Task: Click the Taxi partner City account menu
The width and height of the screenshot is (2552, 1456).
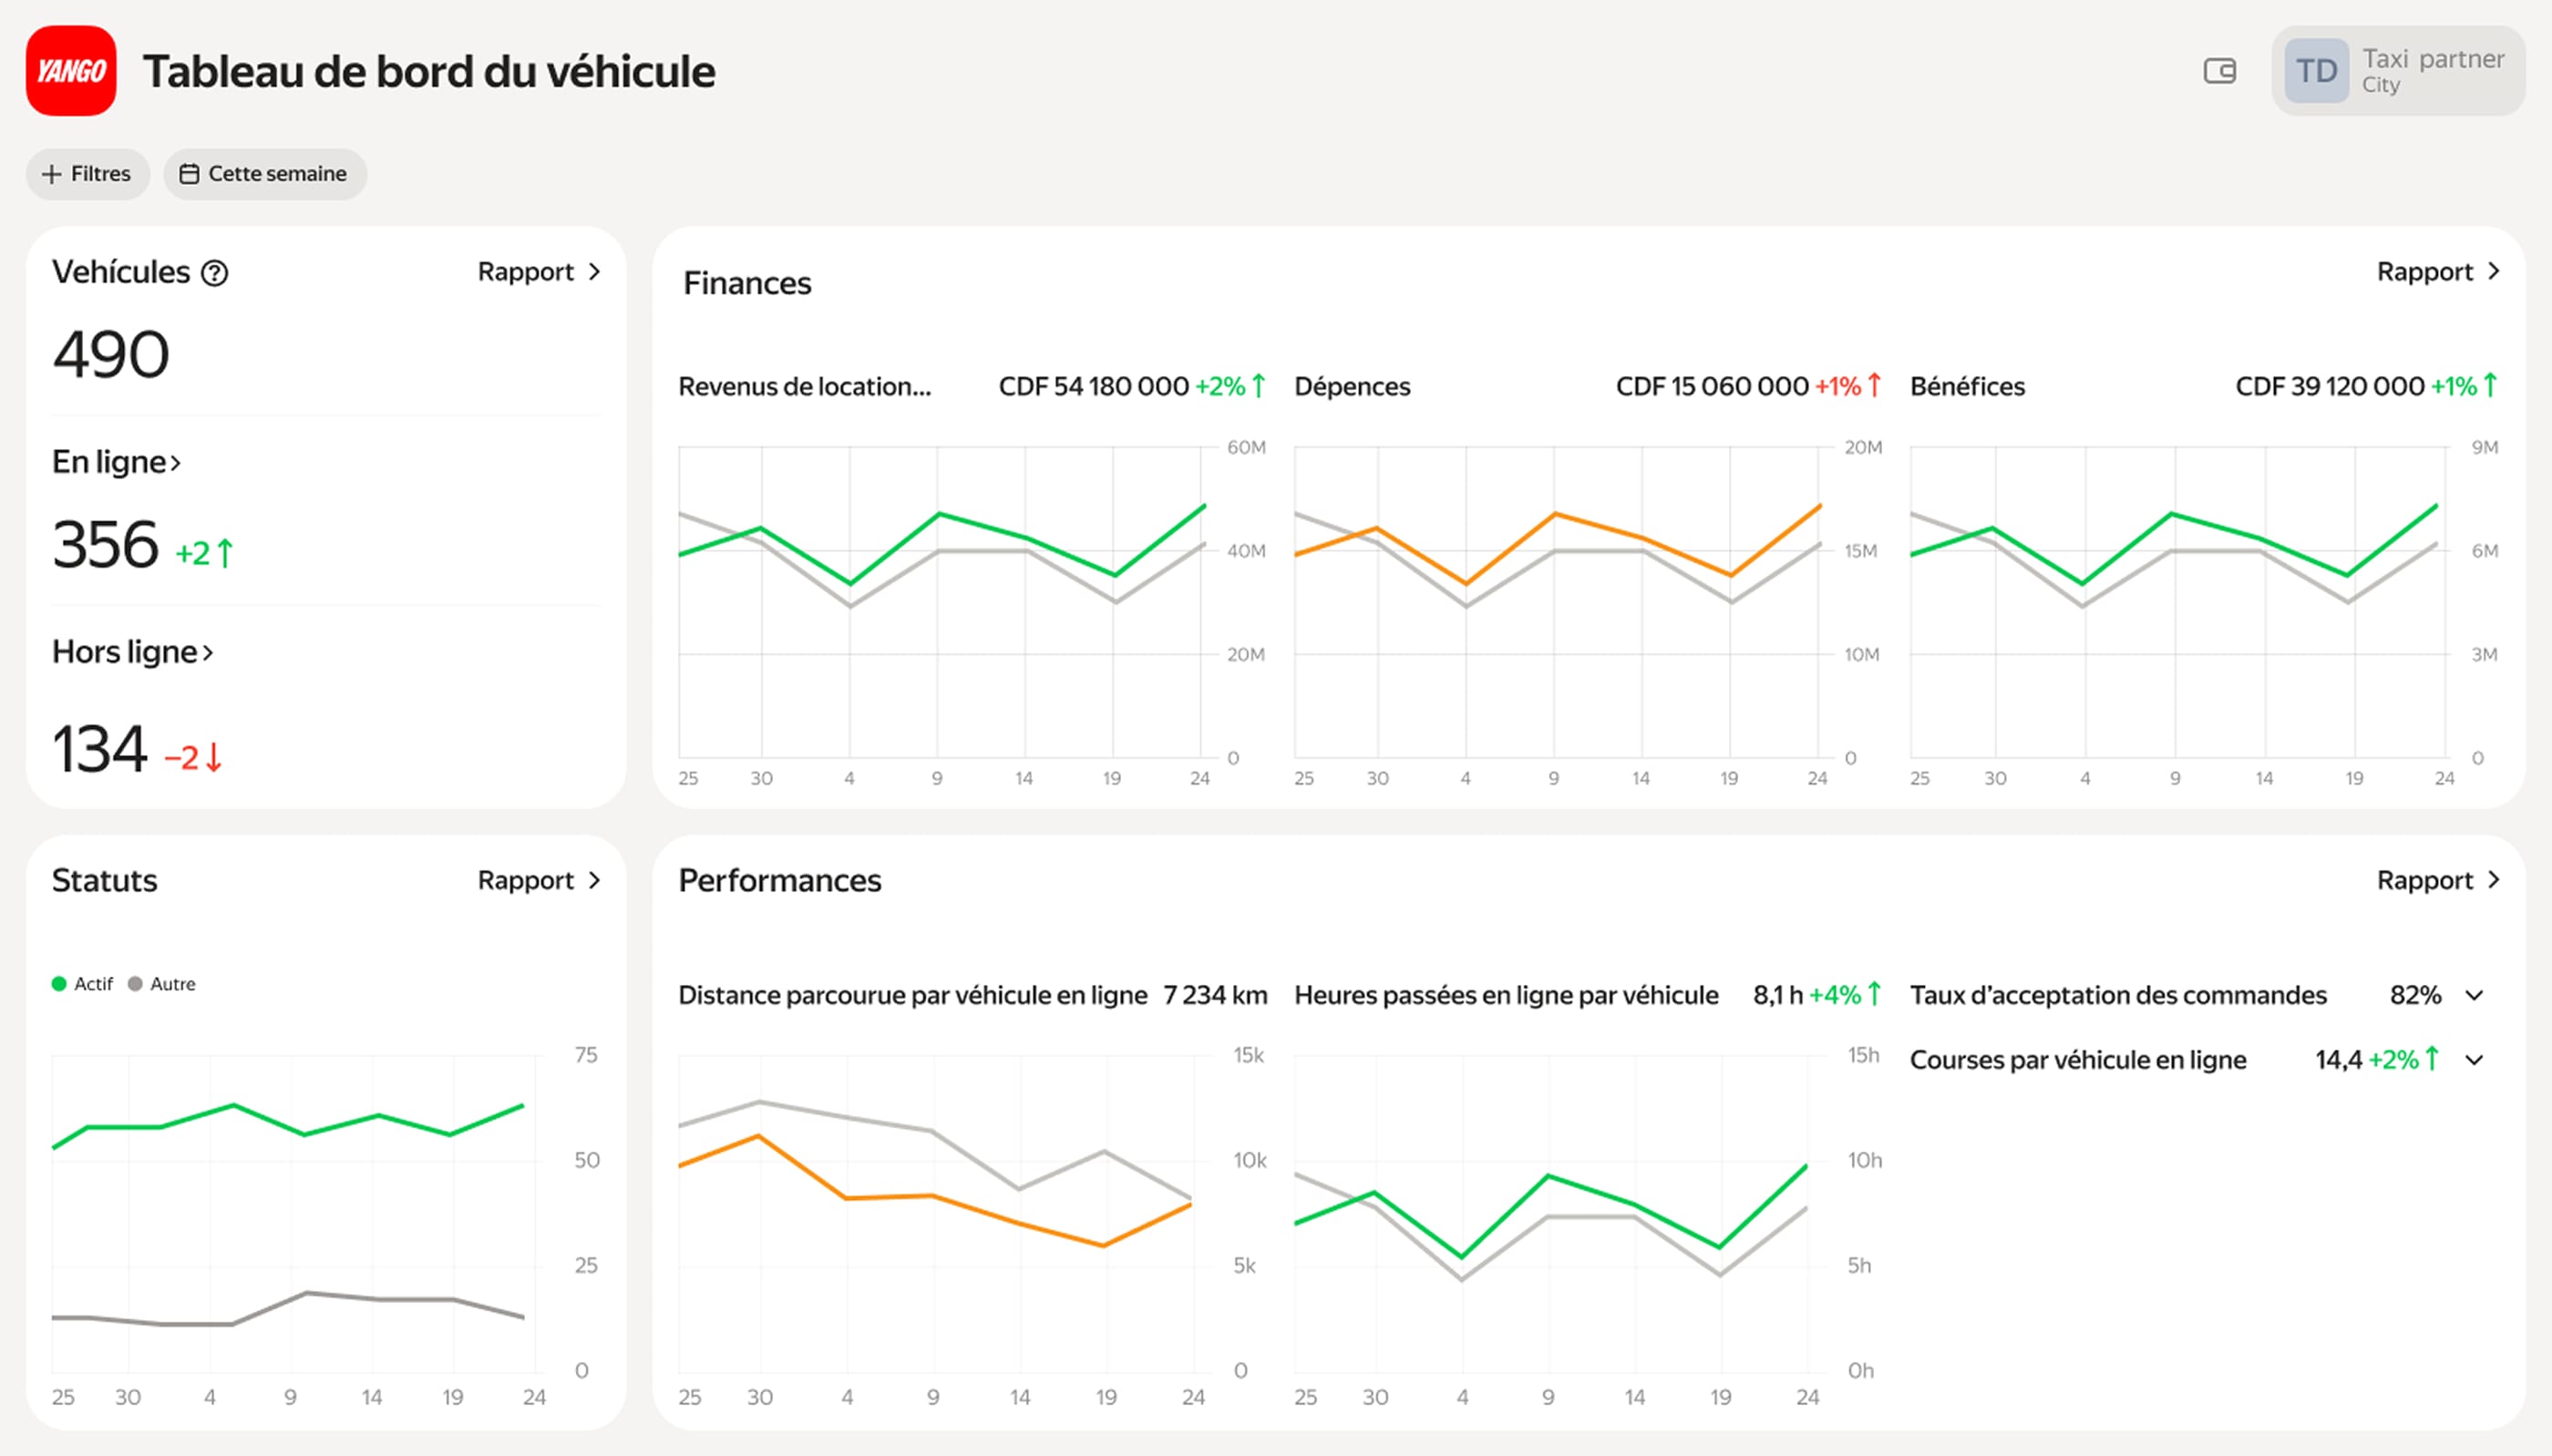Action: (x=2433, y=70)
